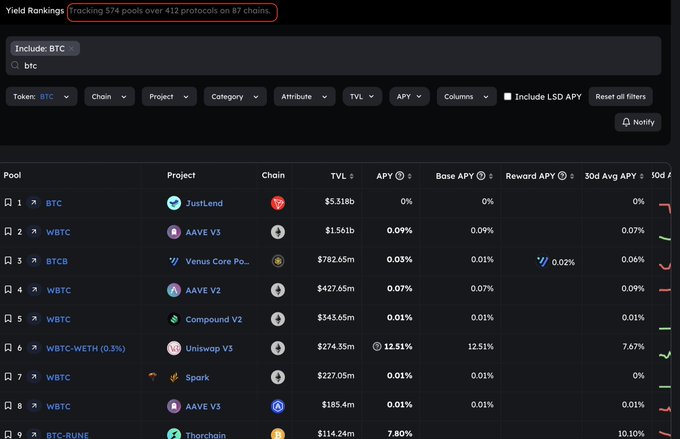Bookmark the JustLend BTC pool row
The image size is (680, 439).
8,203
